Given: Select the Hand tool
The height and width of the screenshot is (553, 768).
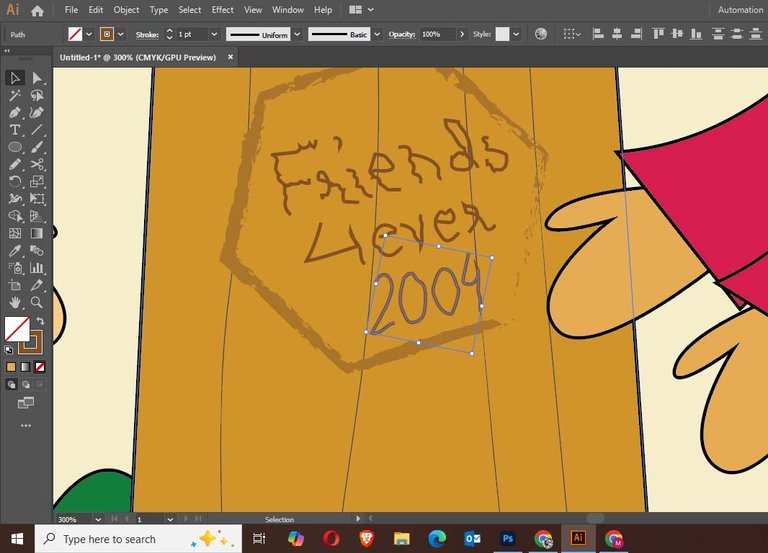Looking at the screenshot, I should [15, 302].
